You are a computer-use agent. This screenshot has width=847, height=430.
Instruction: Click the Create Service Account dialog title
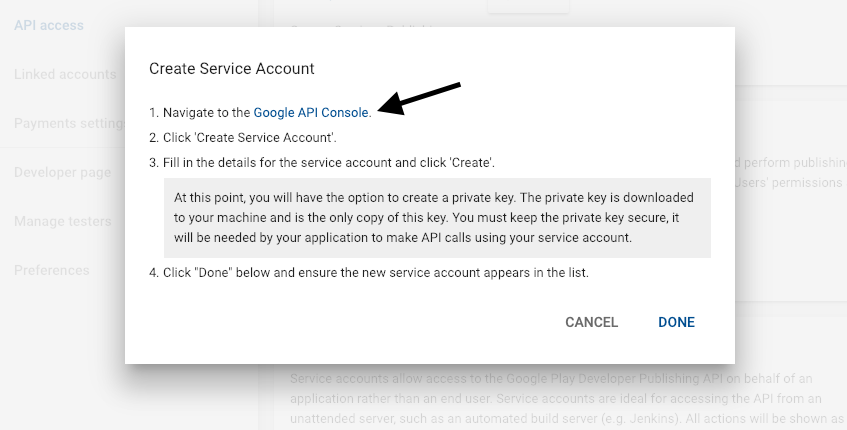point(232,69)
